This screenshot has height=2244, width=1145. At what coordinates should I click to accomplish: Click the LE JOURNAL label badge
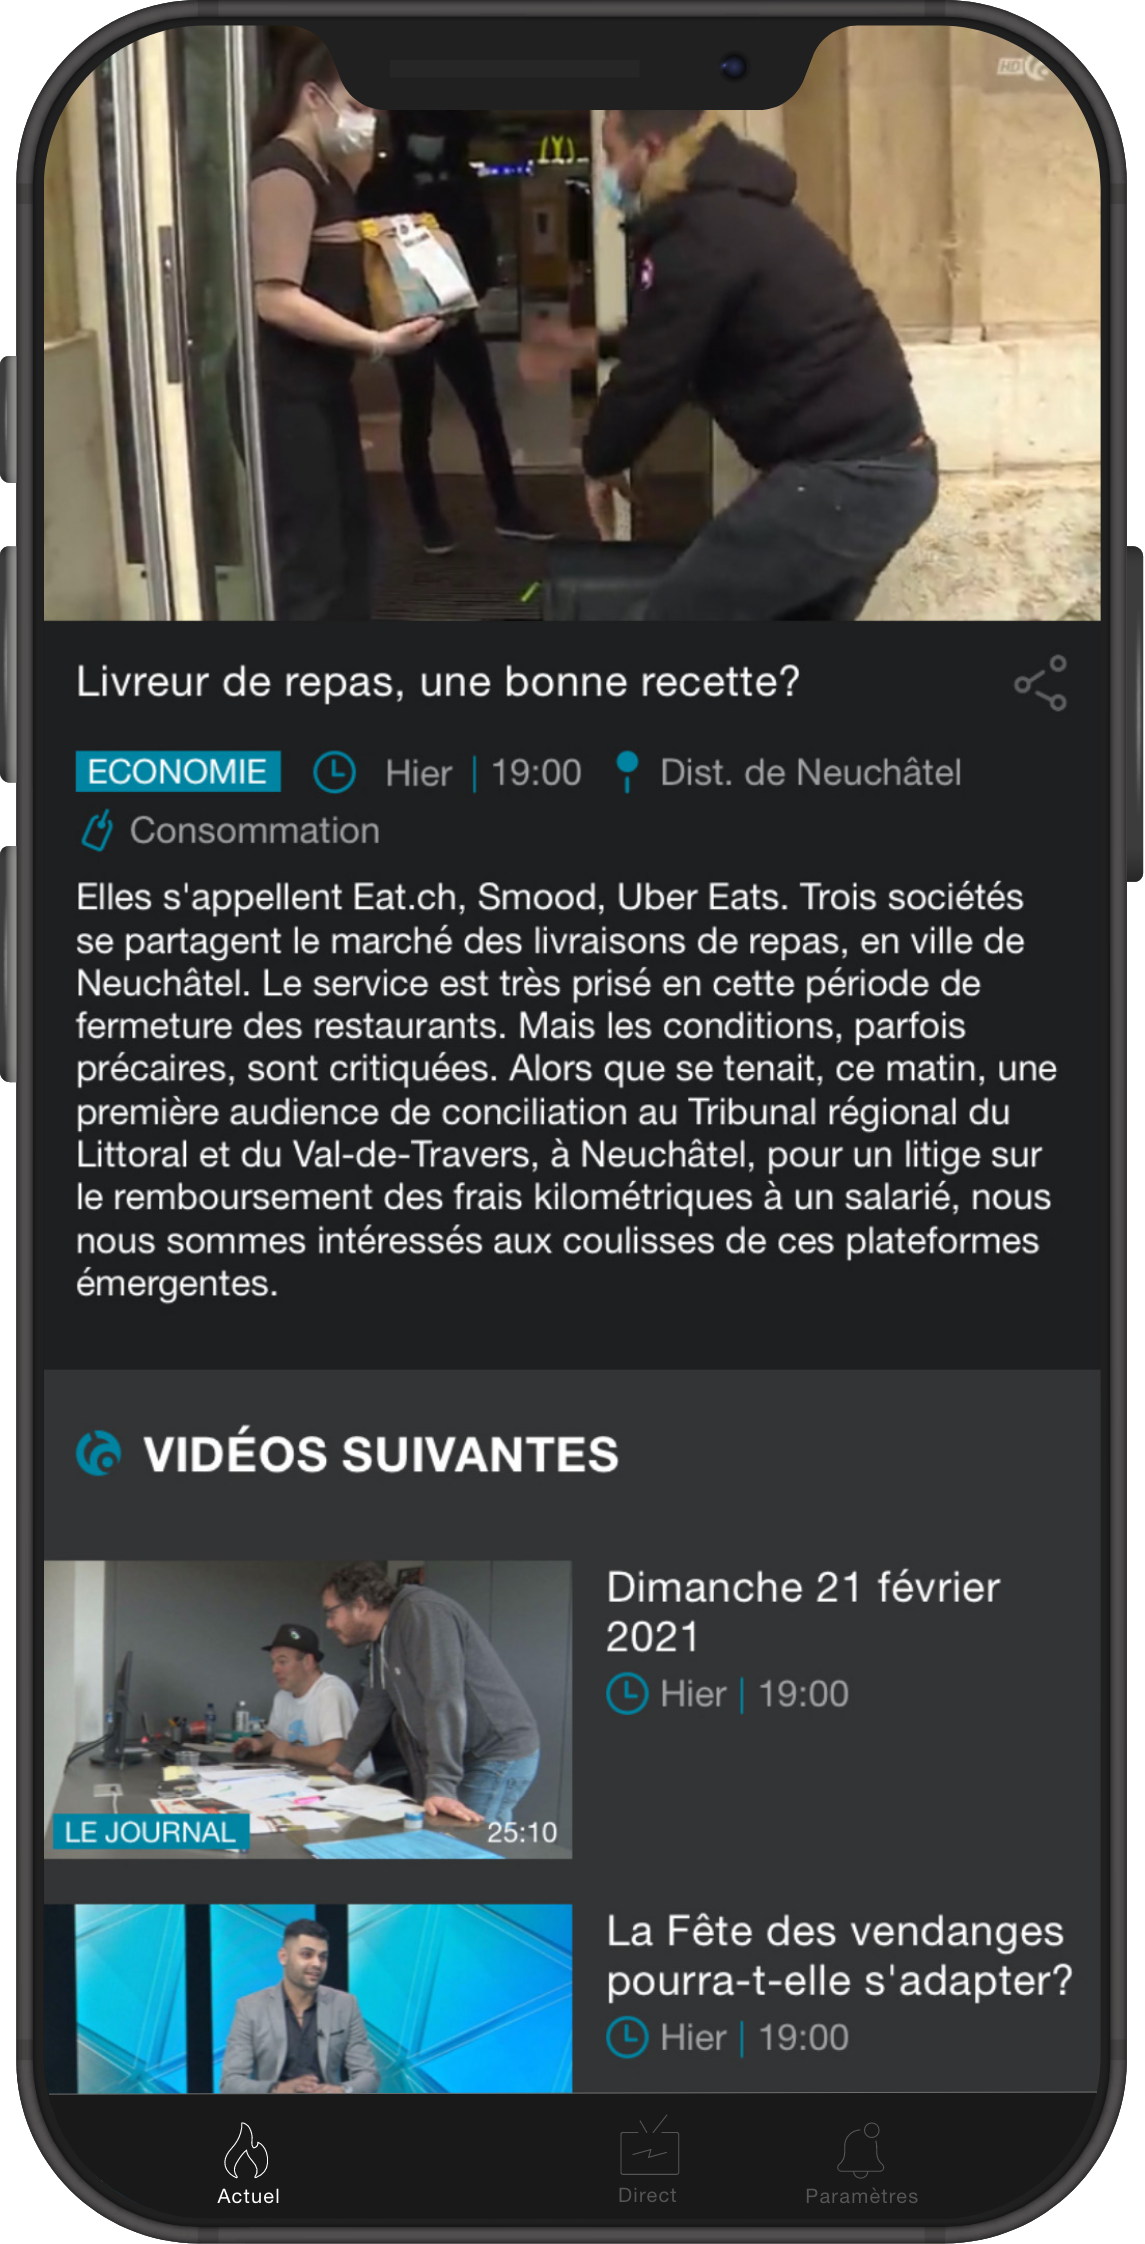point(150,1832)
